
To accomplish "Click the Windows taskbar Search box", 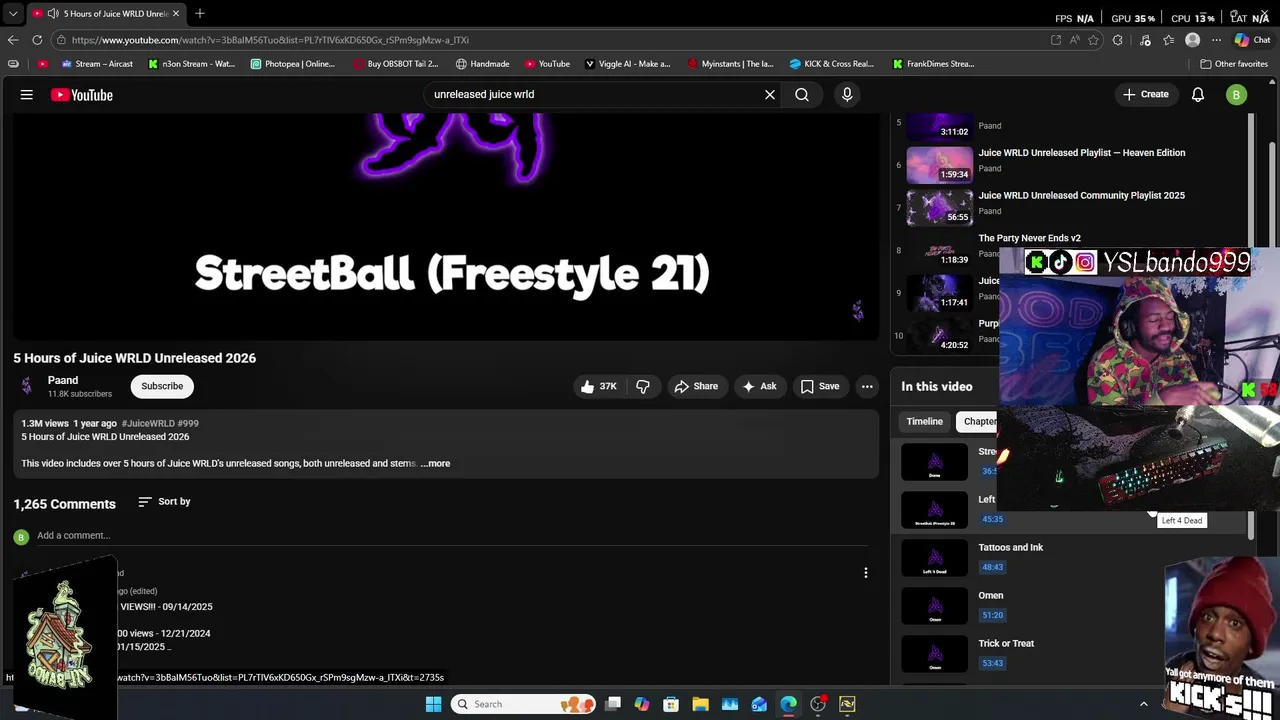I will coord(521,704).
